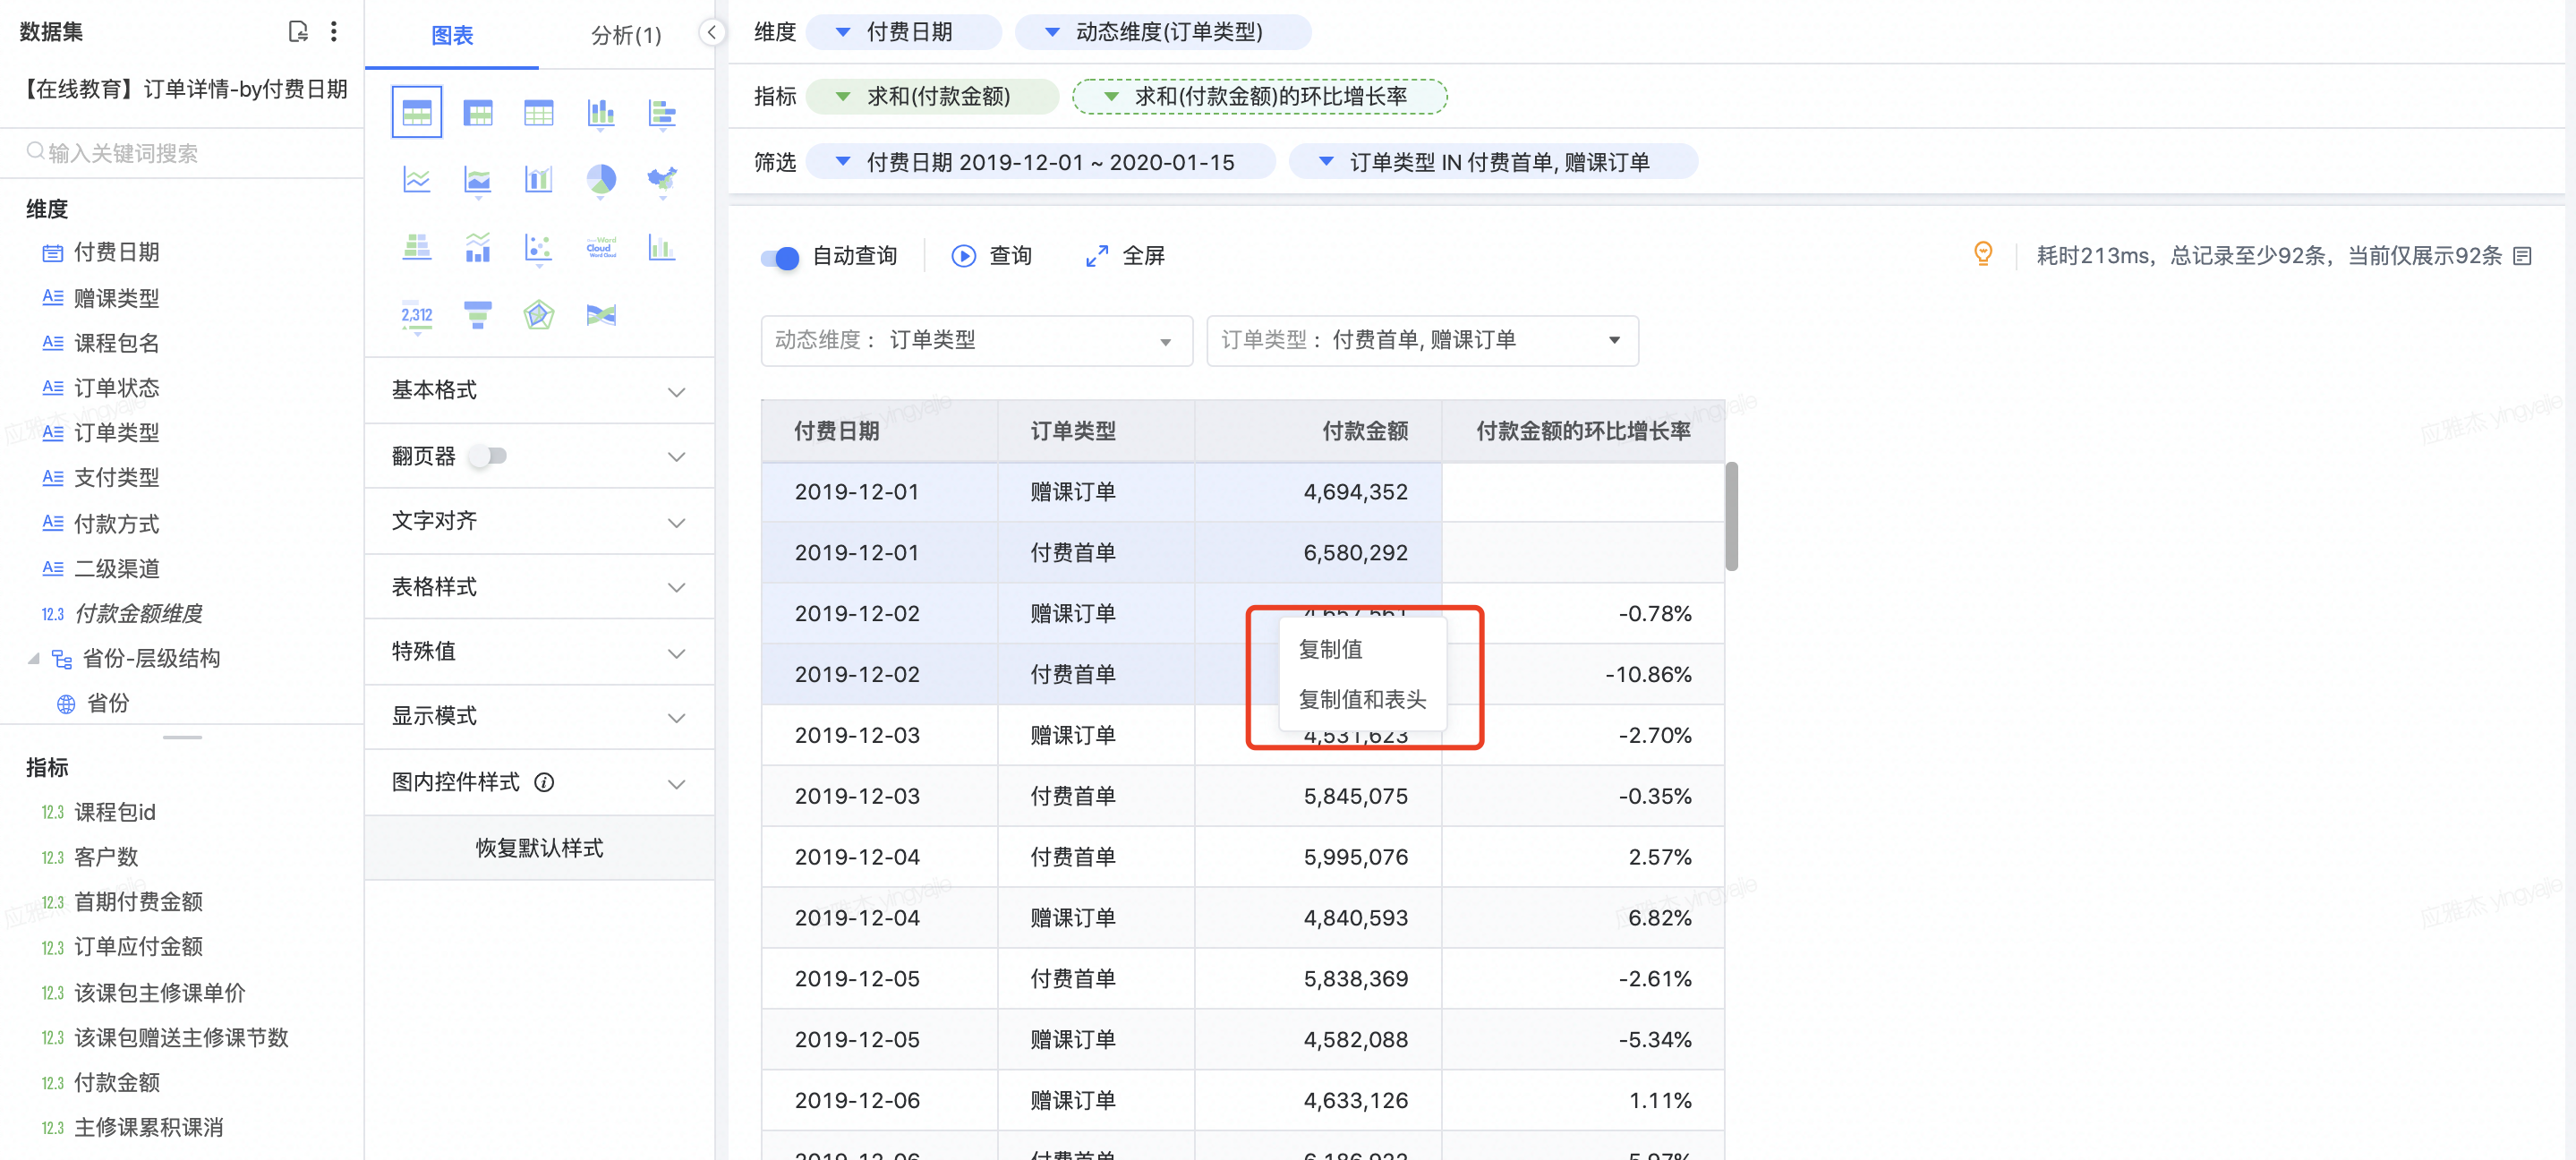This screenshot has width=2576, height=1160.
Task: Enable the 翻页器 toggle switch
Action: pyautogui.click(x=489, y=456)
